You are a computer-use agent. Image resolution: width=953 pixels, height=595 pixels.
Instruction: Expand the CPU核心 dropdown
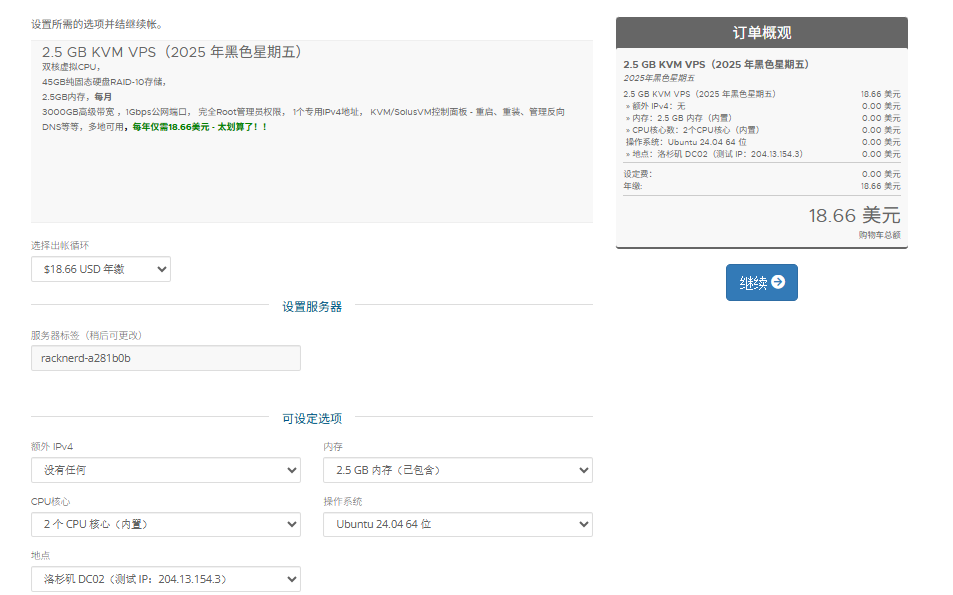(165, 524)
